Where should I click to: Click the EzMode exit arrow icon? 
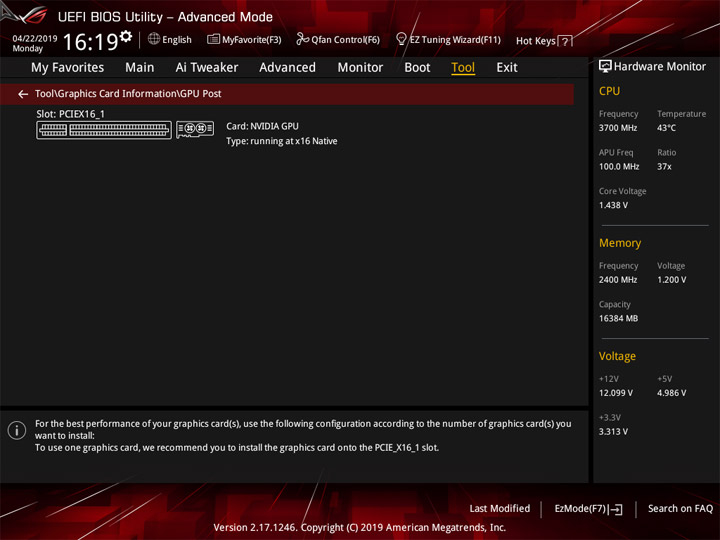tap(616, 509)
